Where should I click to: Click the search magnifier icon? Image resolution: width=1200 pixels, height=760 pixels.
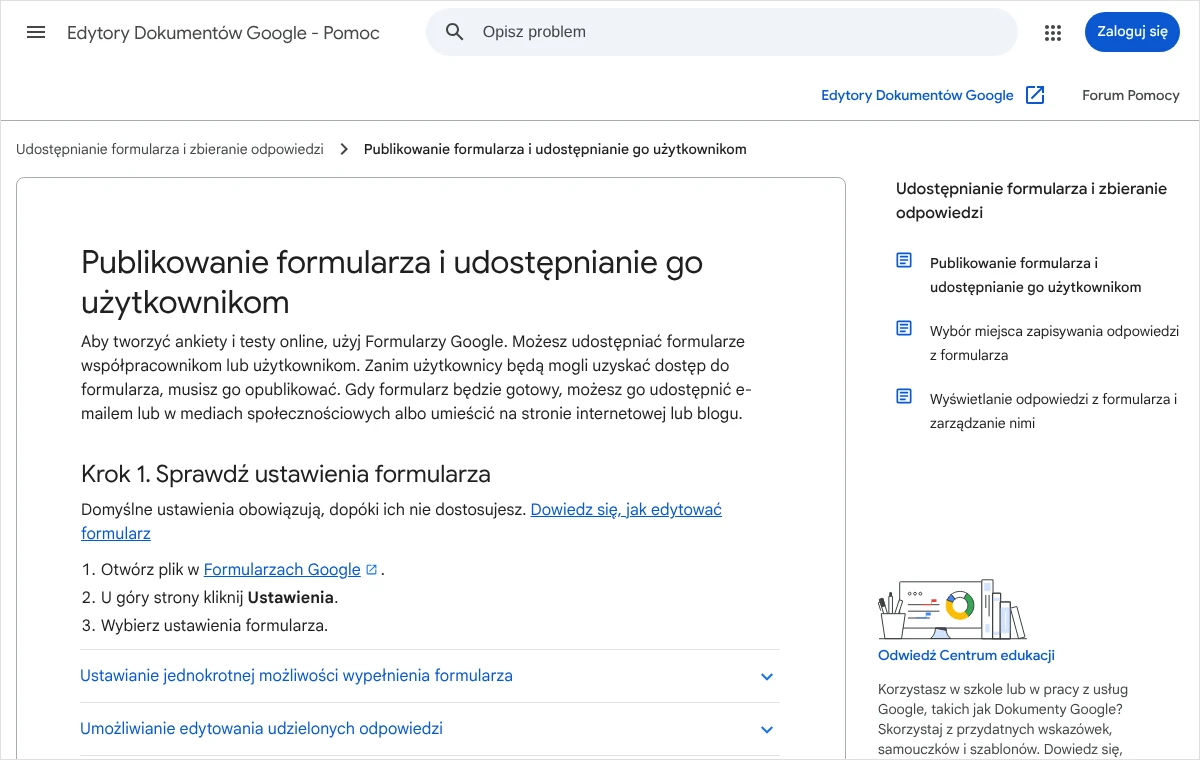tap(455, 32)
